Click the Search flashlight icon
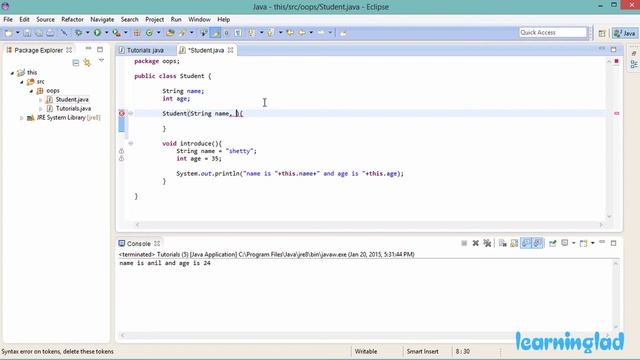This screenshot has width=640, height=360. click(x=182, y=33)
